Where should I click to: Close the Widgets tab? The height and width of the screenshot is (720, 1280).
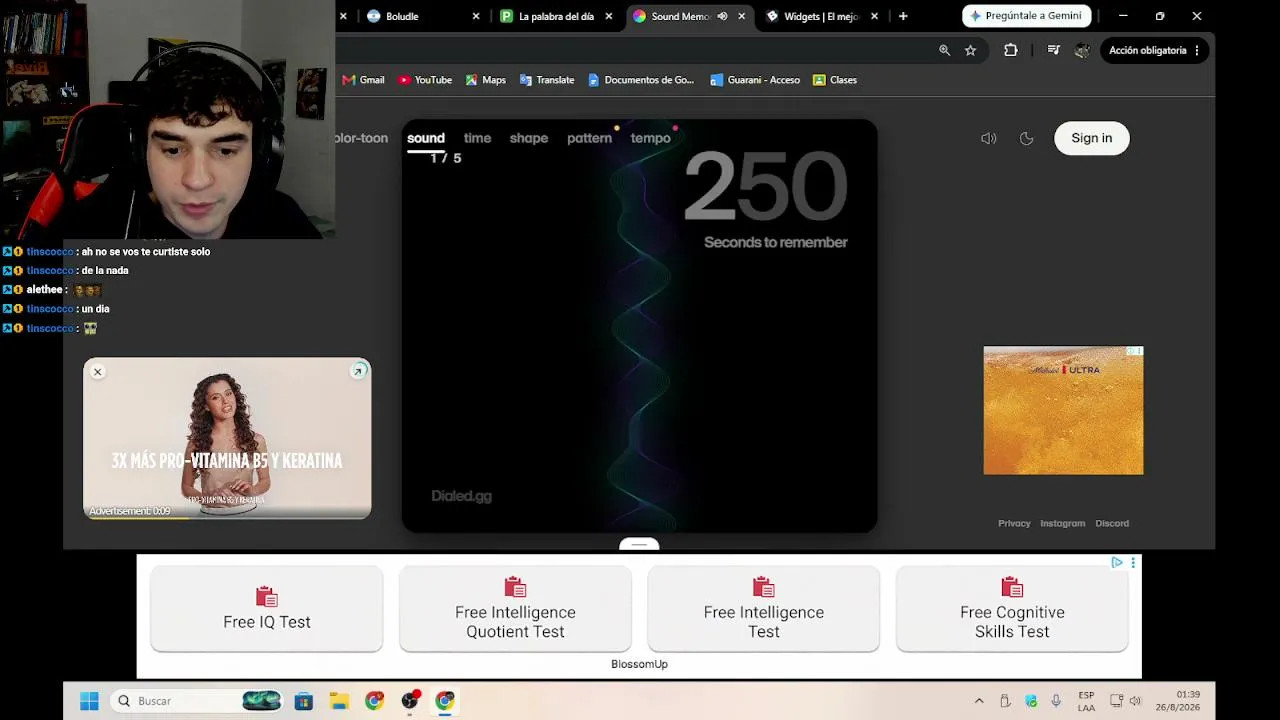click(874, 16)
